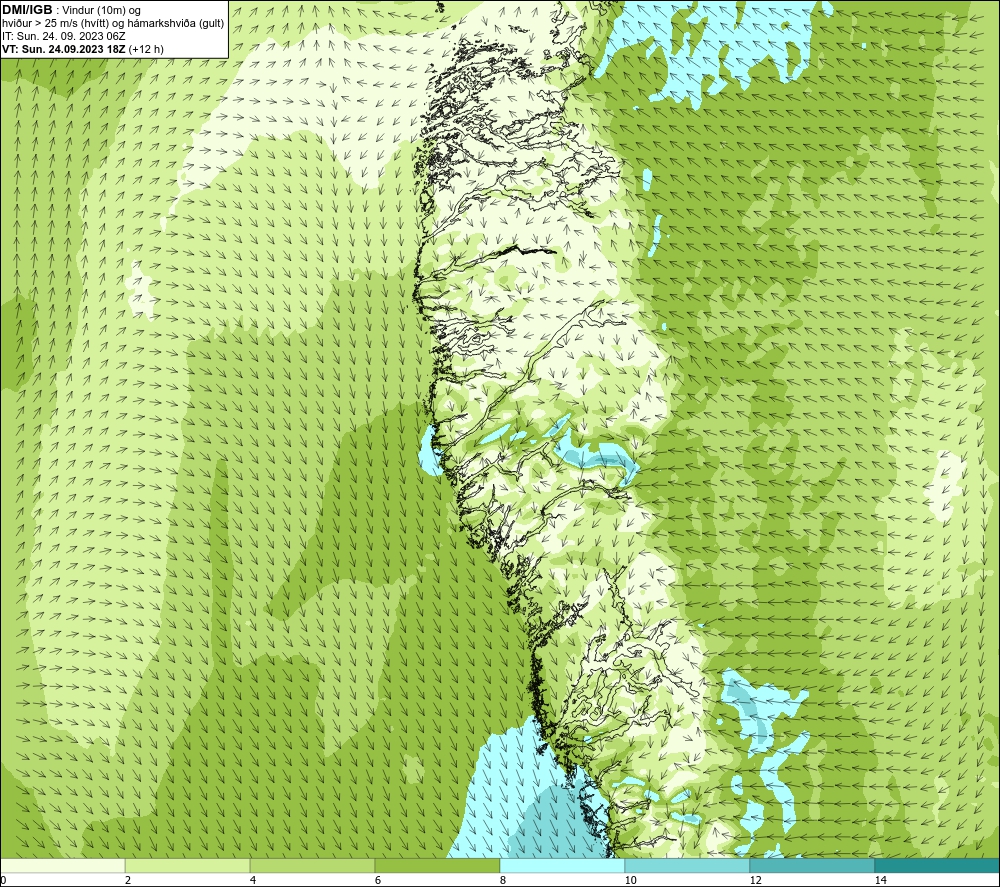Click the 8–10 m/s light cyan legend swatch
1000x887 pixels.
[562, 866]
